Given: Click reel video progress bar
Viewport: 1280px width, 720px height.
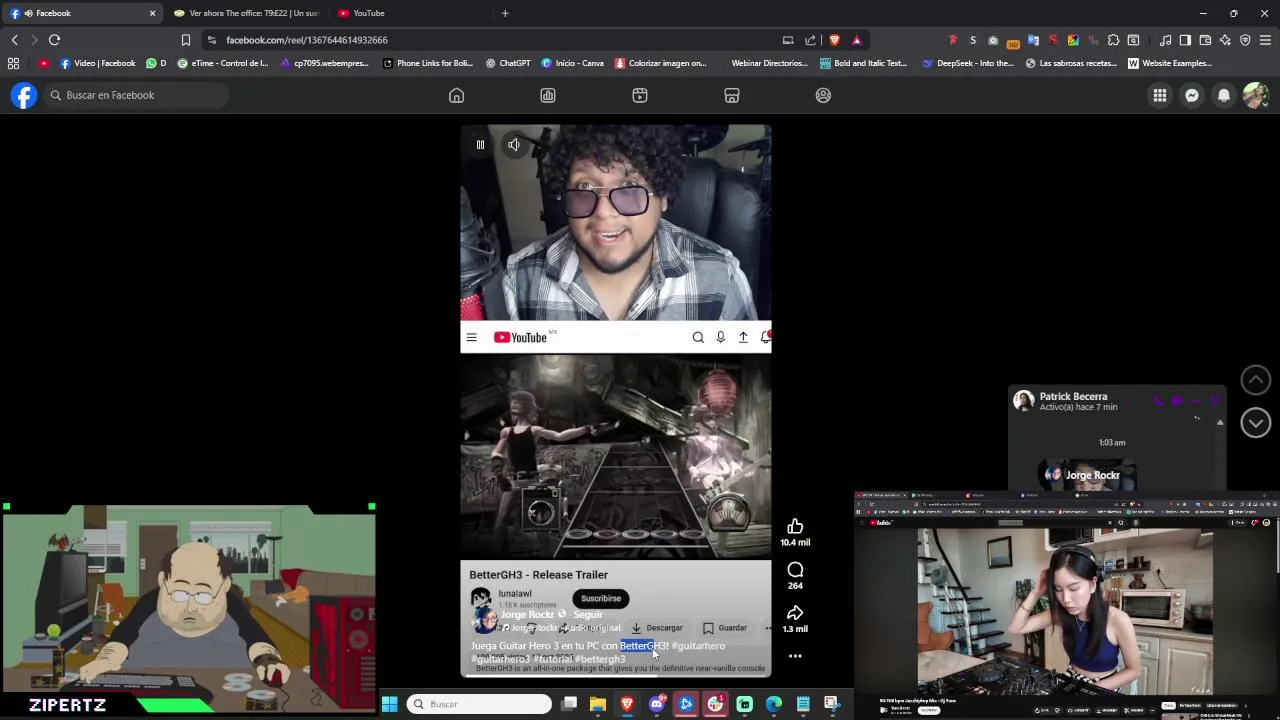Looking at the screenshot, I should coord(616,676).
